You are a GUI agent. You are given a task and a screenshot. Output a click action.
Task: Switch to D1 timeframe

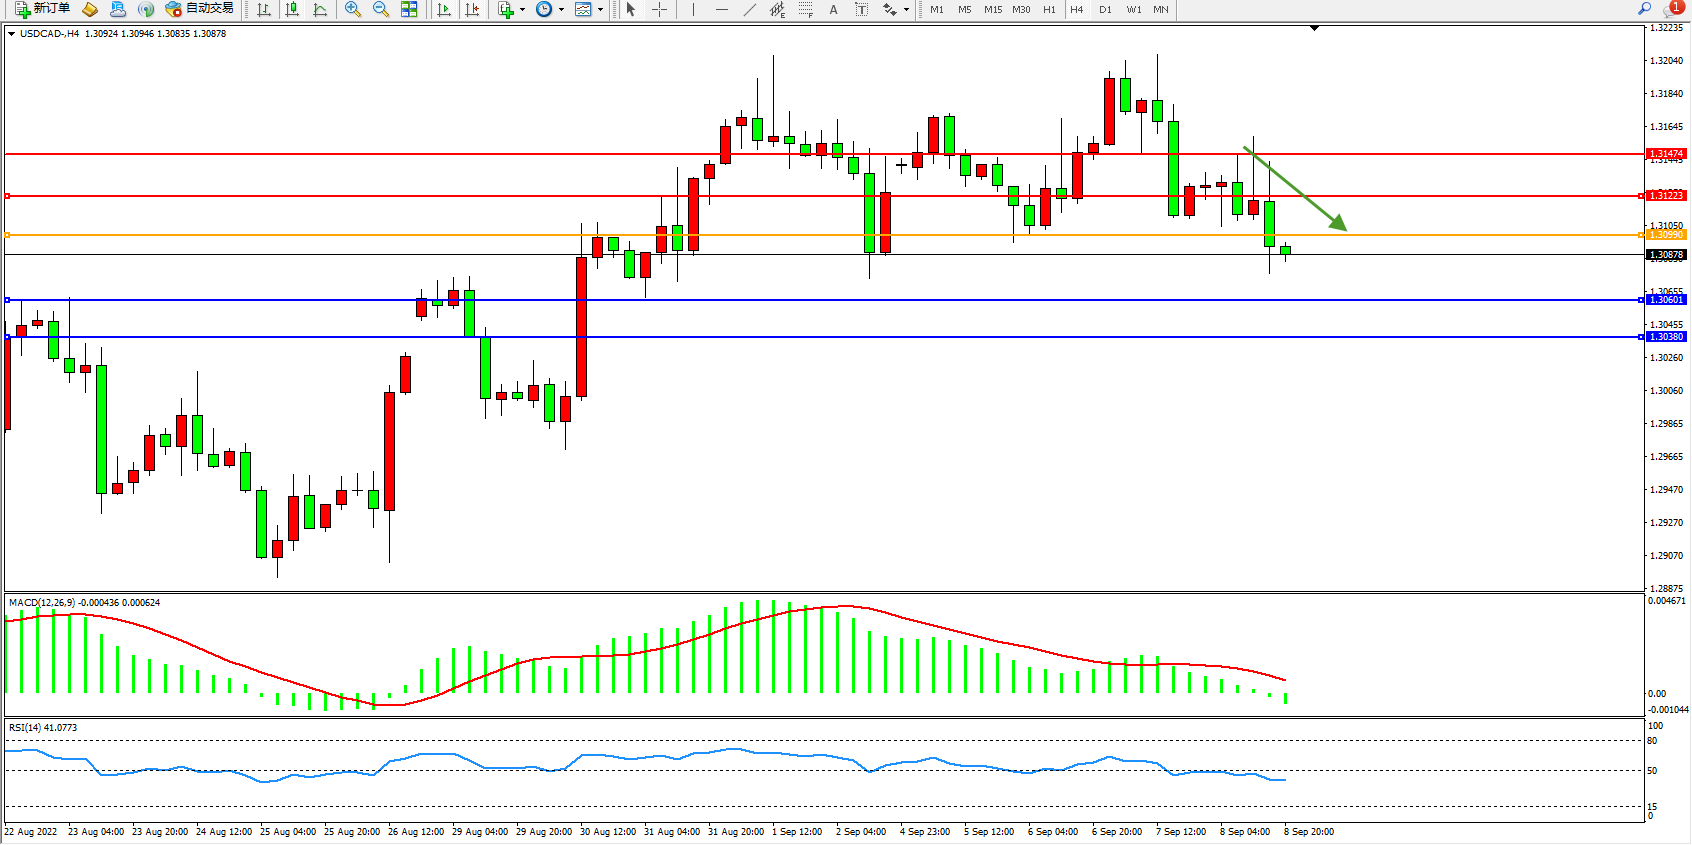tap(1105, 9)
